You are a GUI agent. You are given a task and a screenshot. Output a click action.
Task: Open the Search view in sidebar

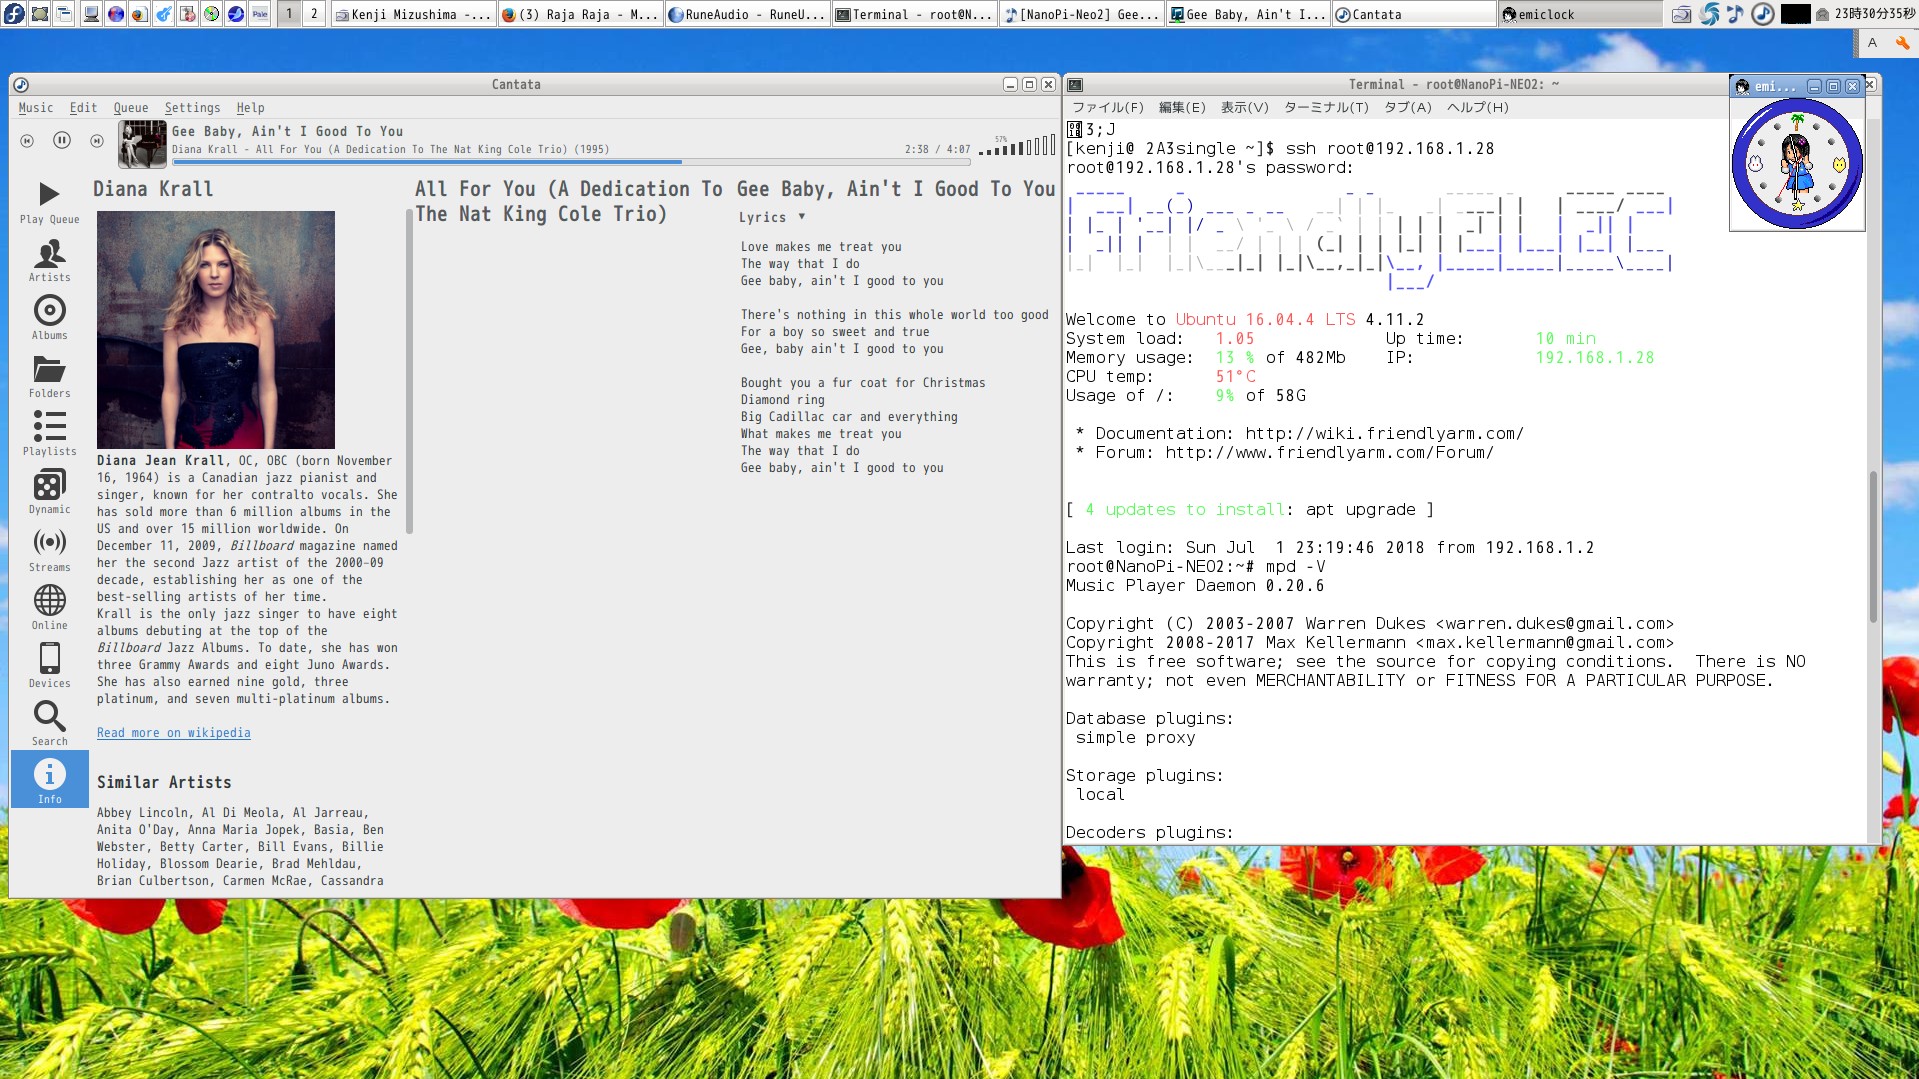point(49,724)
